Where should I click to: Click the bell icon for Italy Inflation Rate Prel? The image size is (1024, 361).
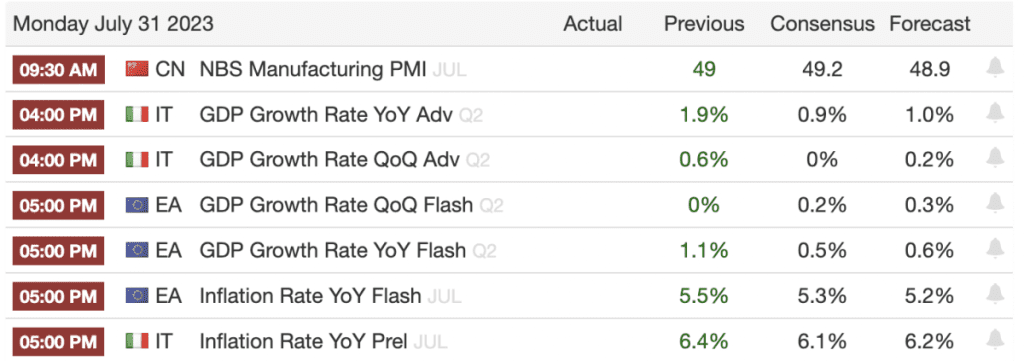point(995,339)
